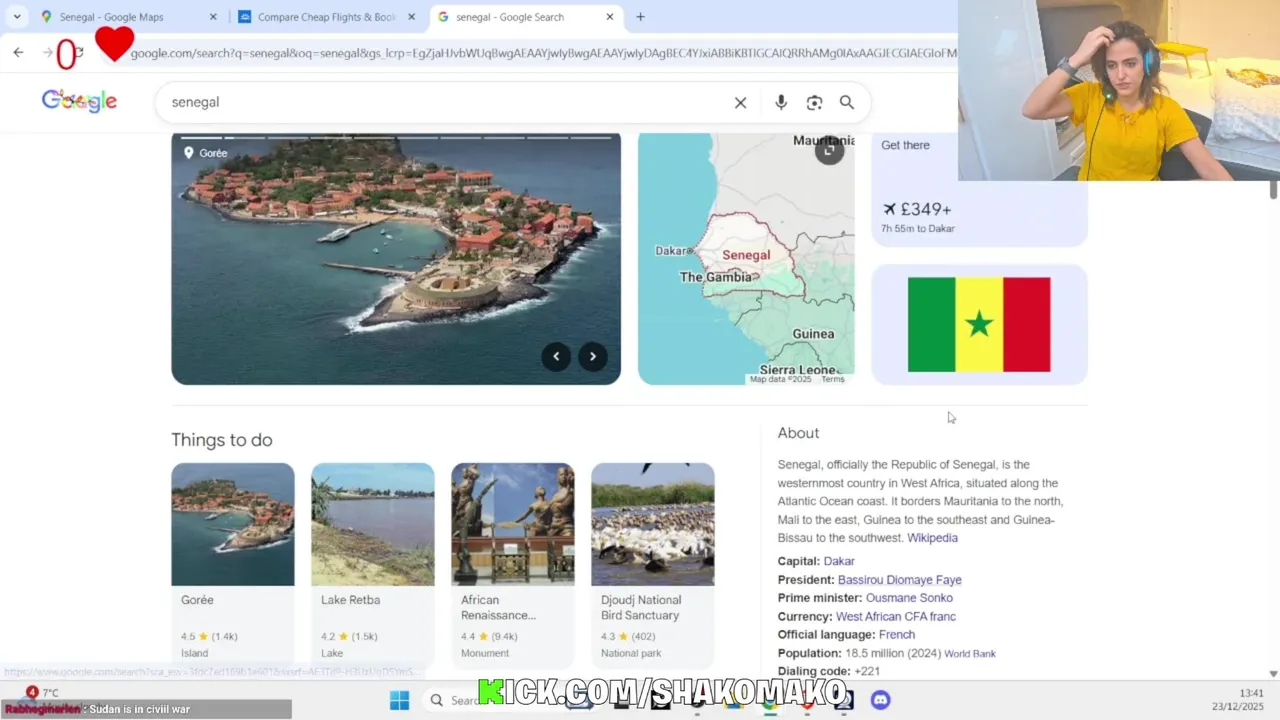Switch to Compare Cheap Flights tab
The height and width of the screenshot is (720, 1280).
click(x=327, y=17)
